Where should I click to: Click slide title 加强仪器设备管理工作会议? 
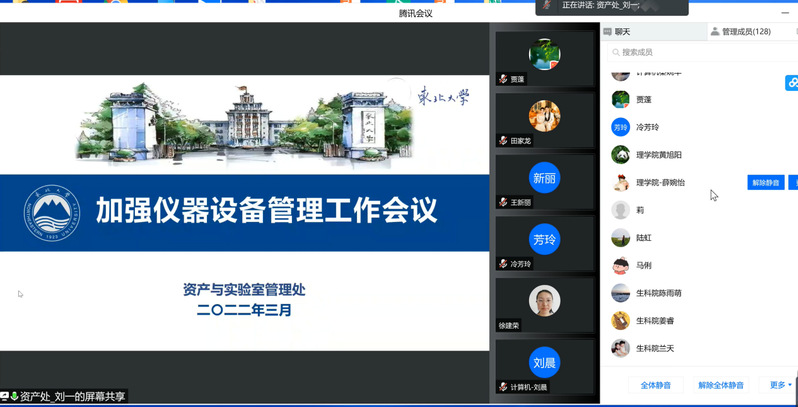(x=267, y=211)
